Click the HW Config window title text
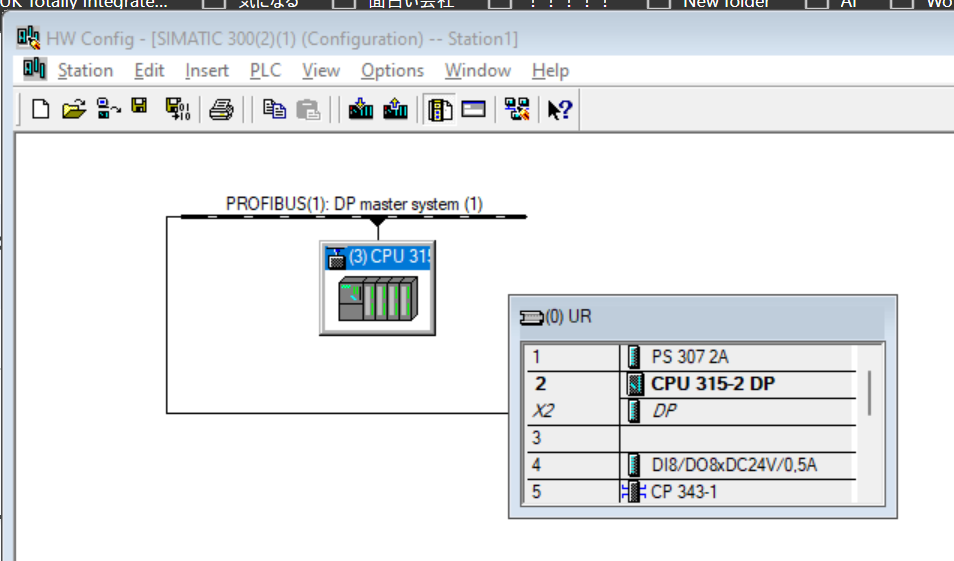The width and height of the screenshot is (954, 561). coord(282,39)
